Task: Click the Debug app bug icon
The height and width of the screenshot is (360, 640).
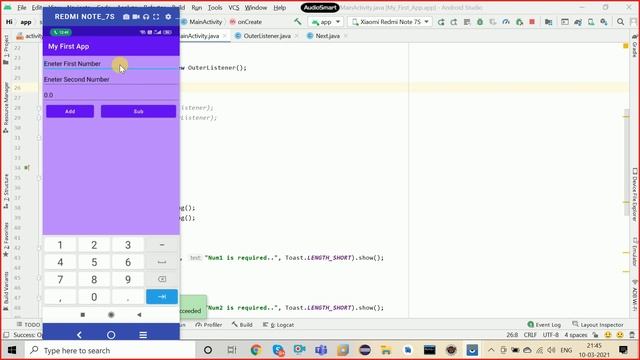Action: [480, 22]
